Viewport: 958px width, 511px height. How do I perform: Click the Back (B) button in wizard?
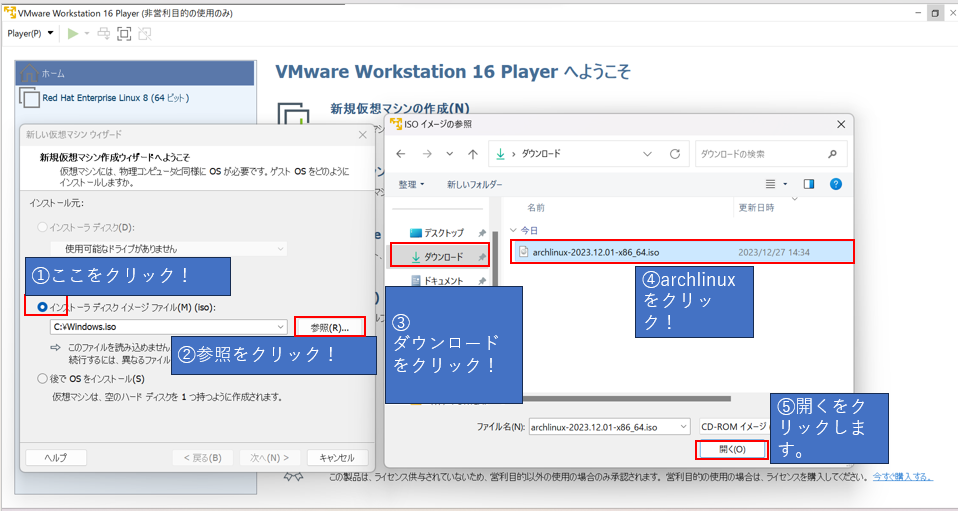(203, 457)
